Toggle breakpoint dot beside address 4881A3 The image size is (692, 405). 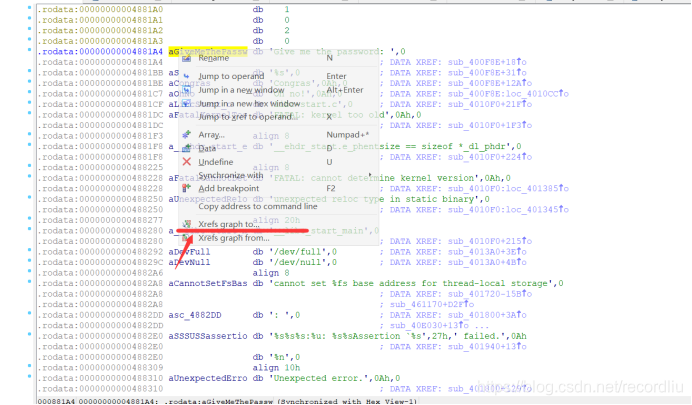click(29, 39)
